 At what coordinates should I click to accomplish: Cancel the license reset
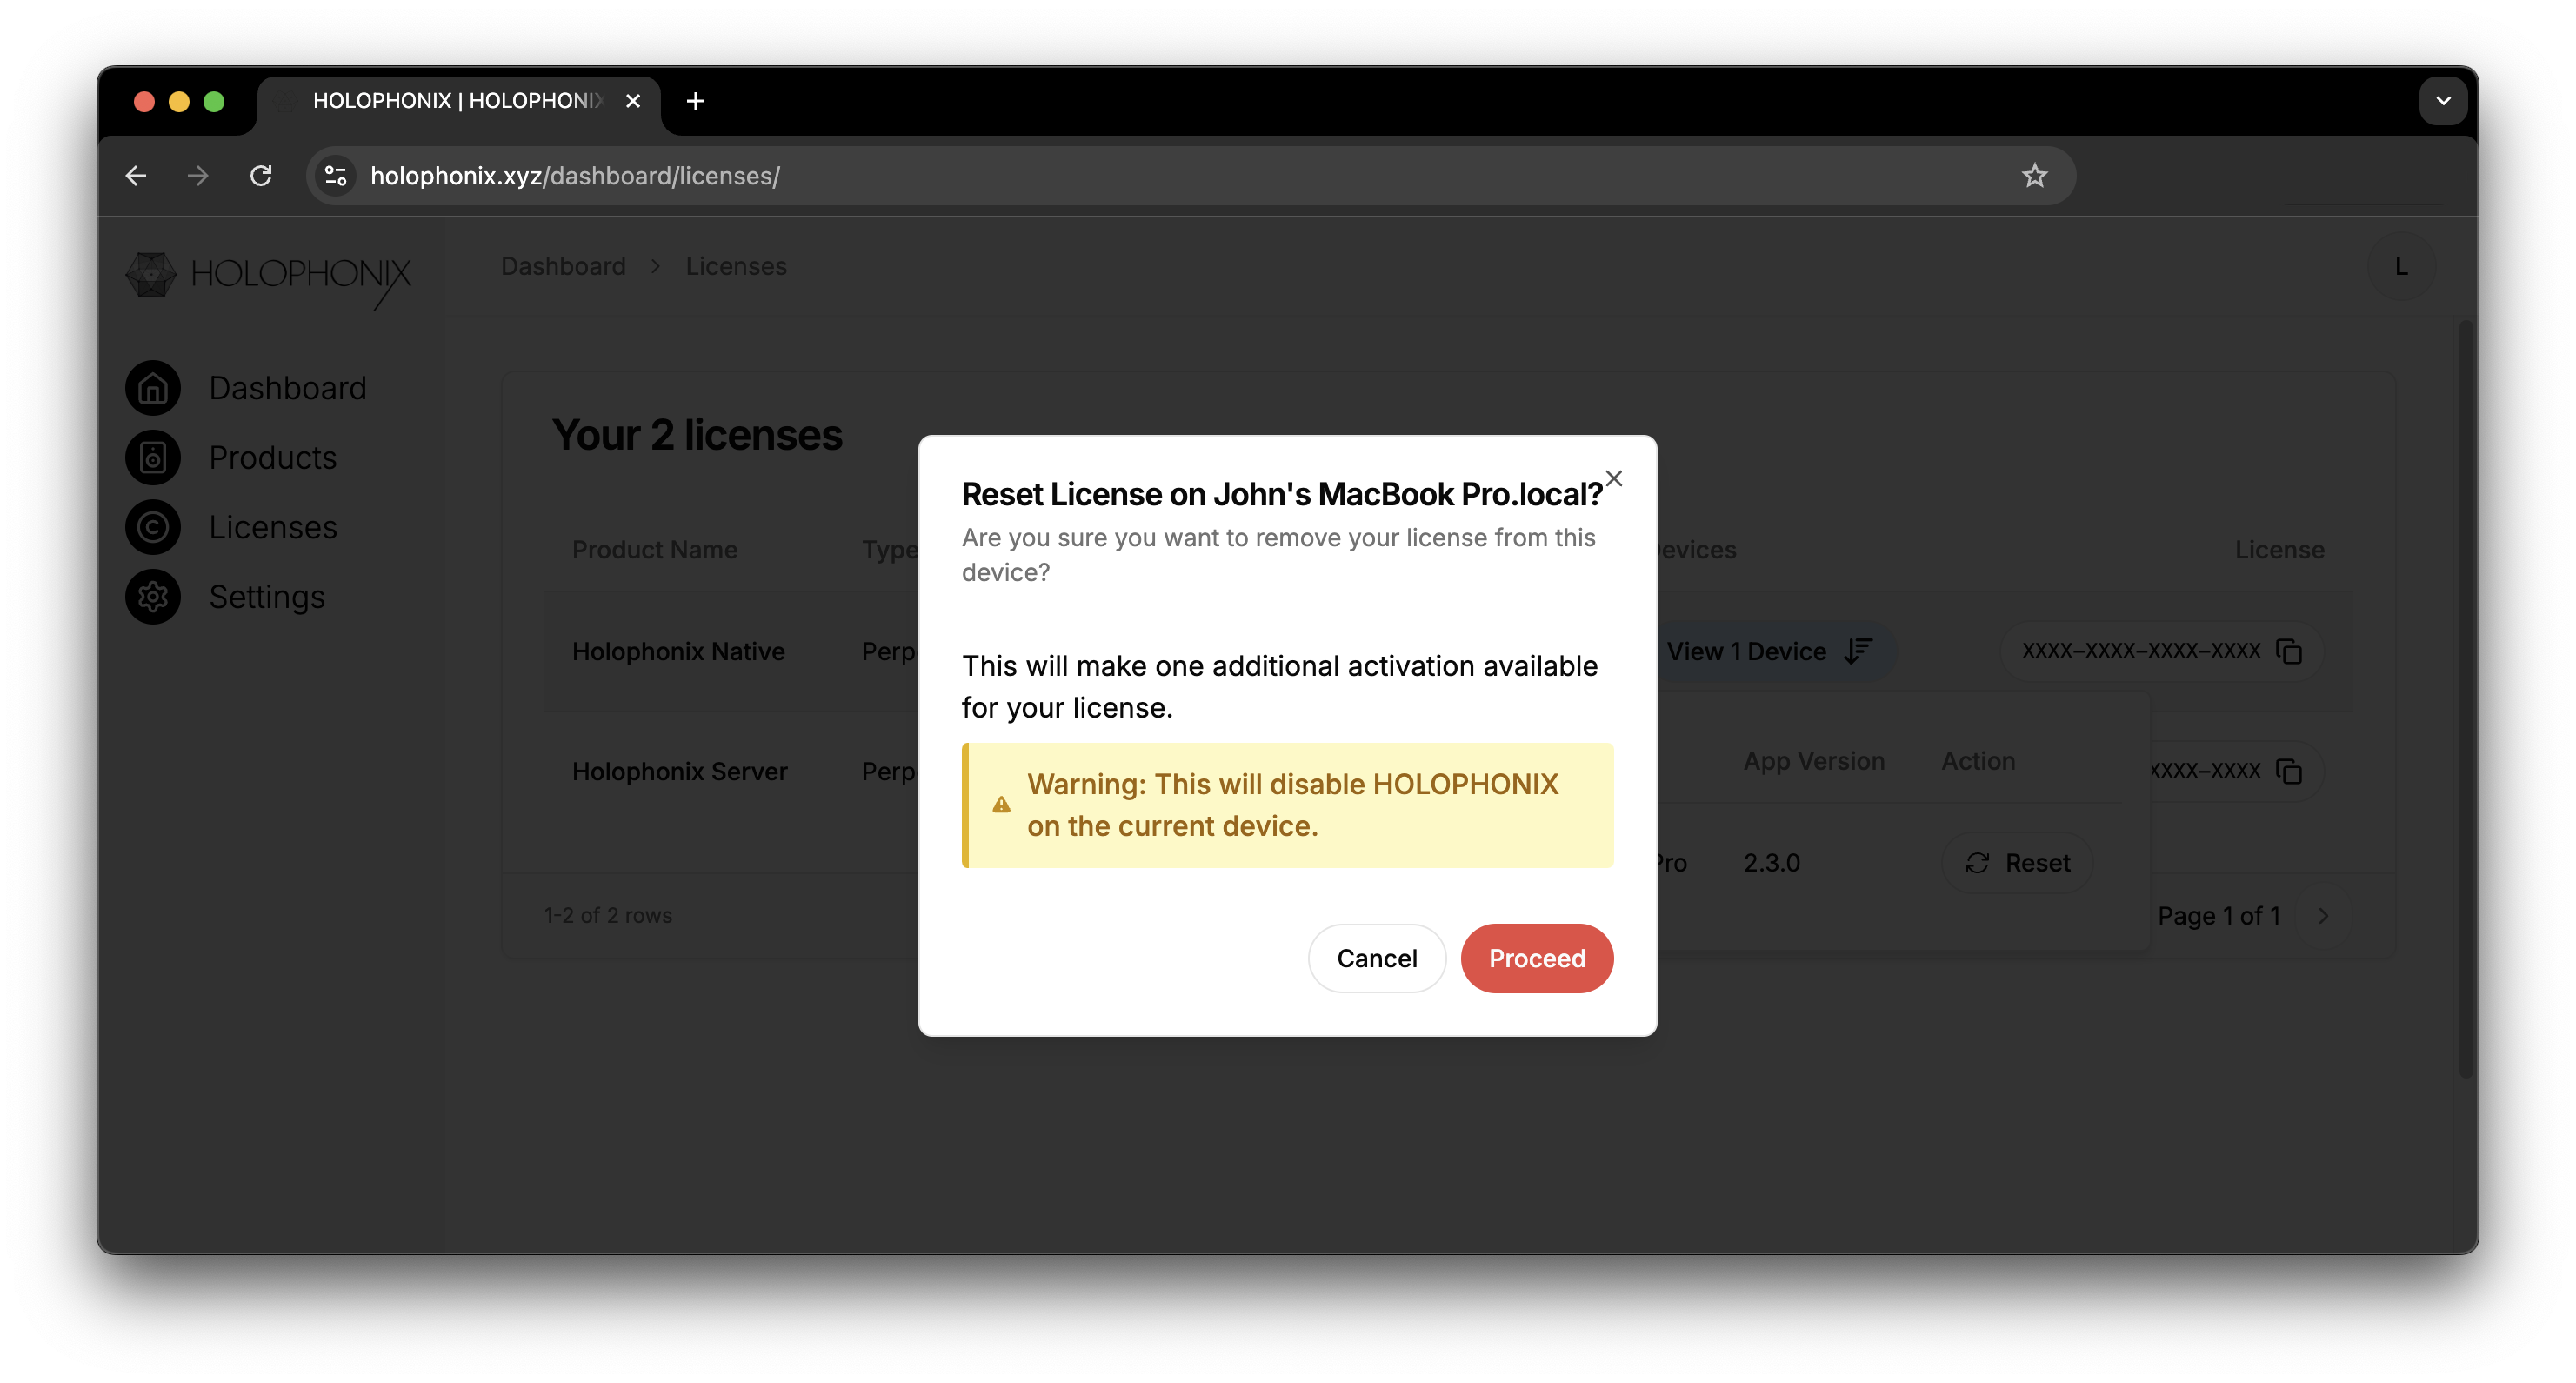[x=1376, y=958]
